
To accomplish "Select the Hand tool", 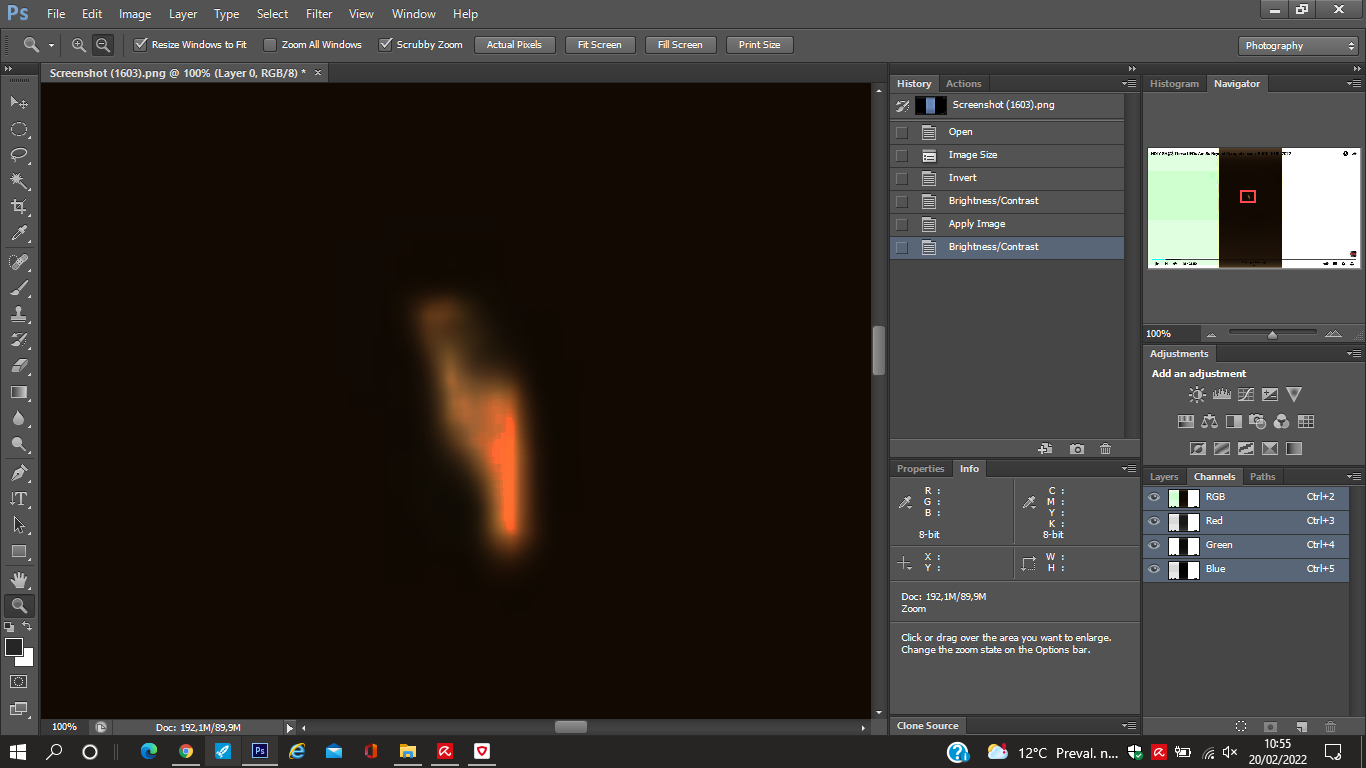I will click(x=18, y=579).
